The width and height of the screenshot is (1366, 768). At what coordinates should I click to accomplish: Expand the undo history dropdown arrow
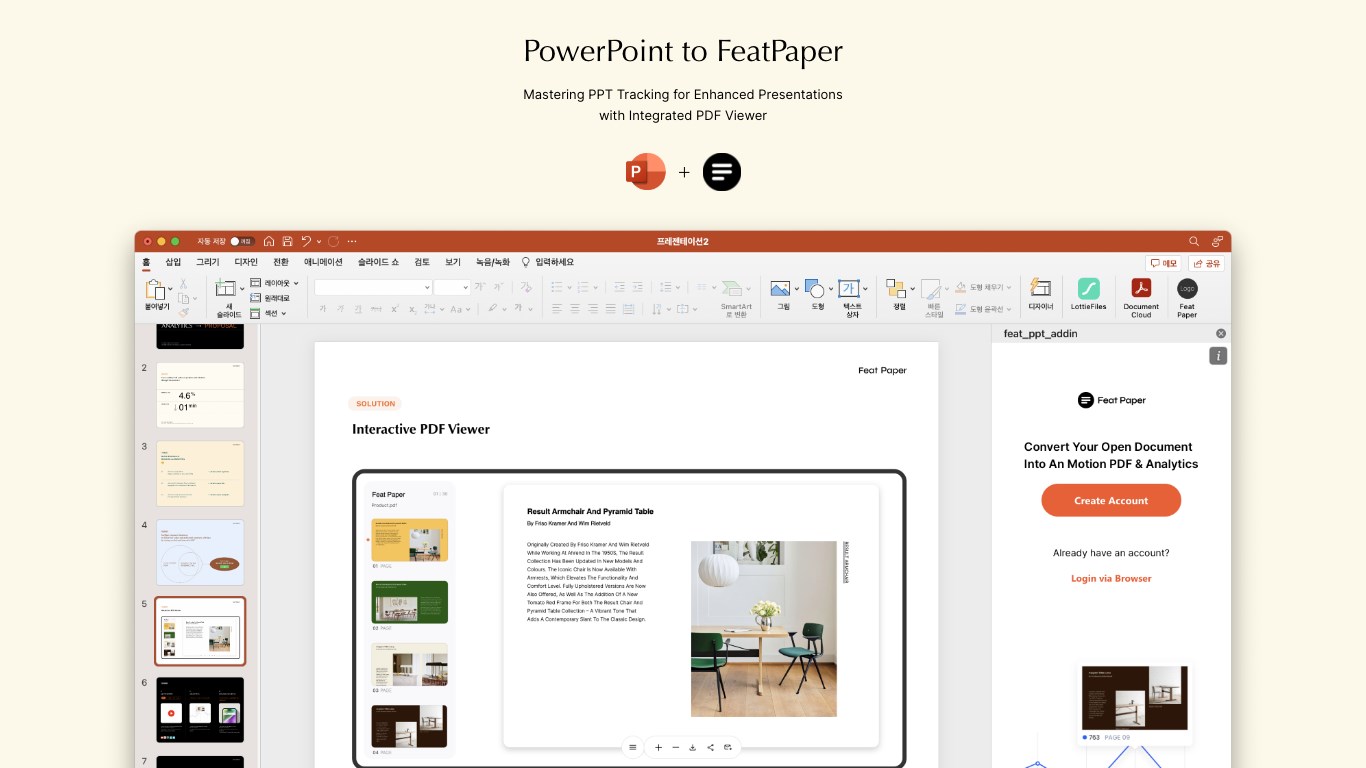pyautogui.click(x=319, y=241)
